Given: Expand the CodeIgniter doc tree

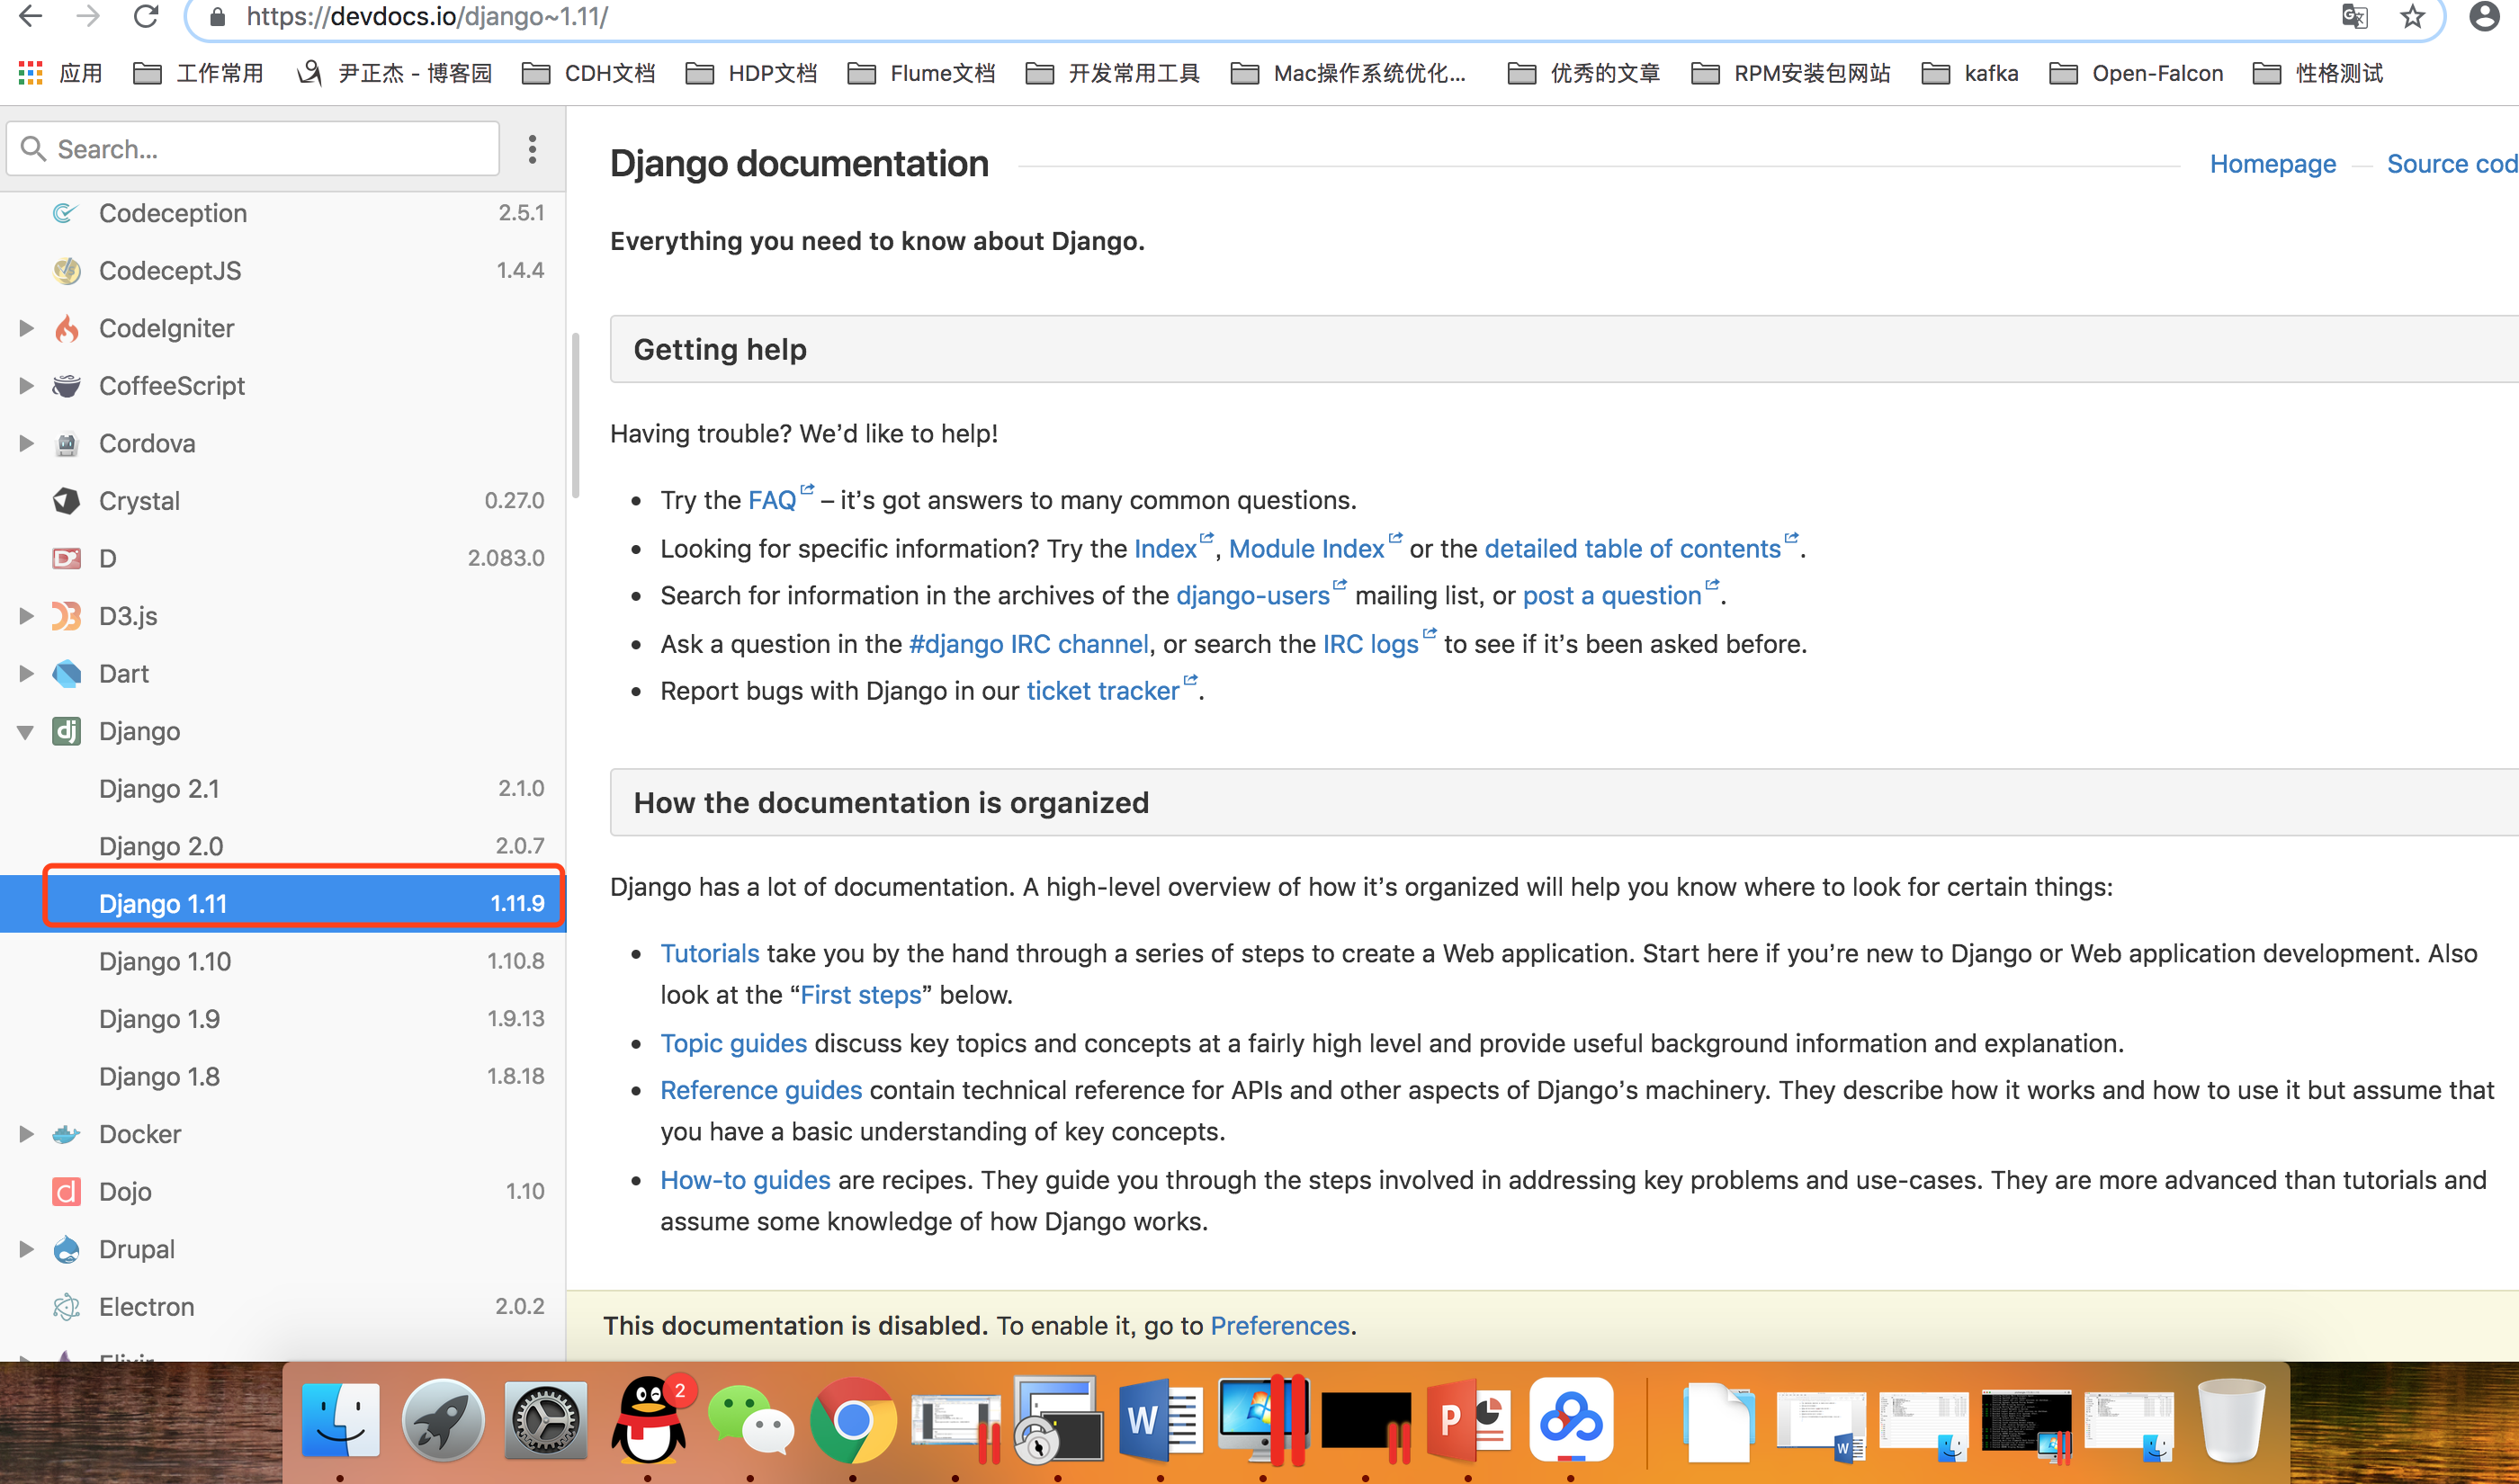Looking at the screenshot, I should (x=26, y=328).
